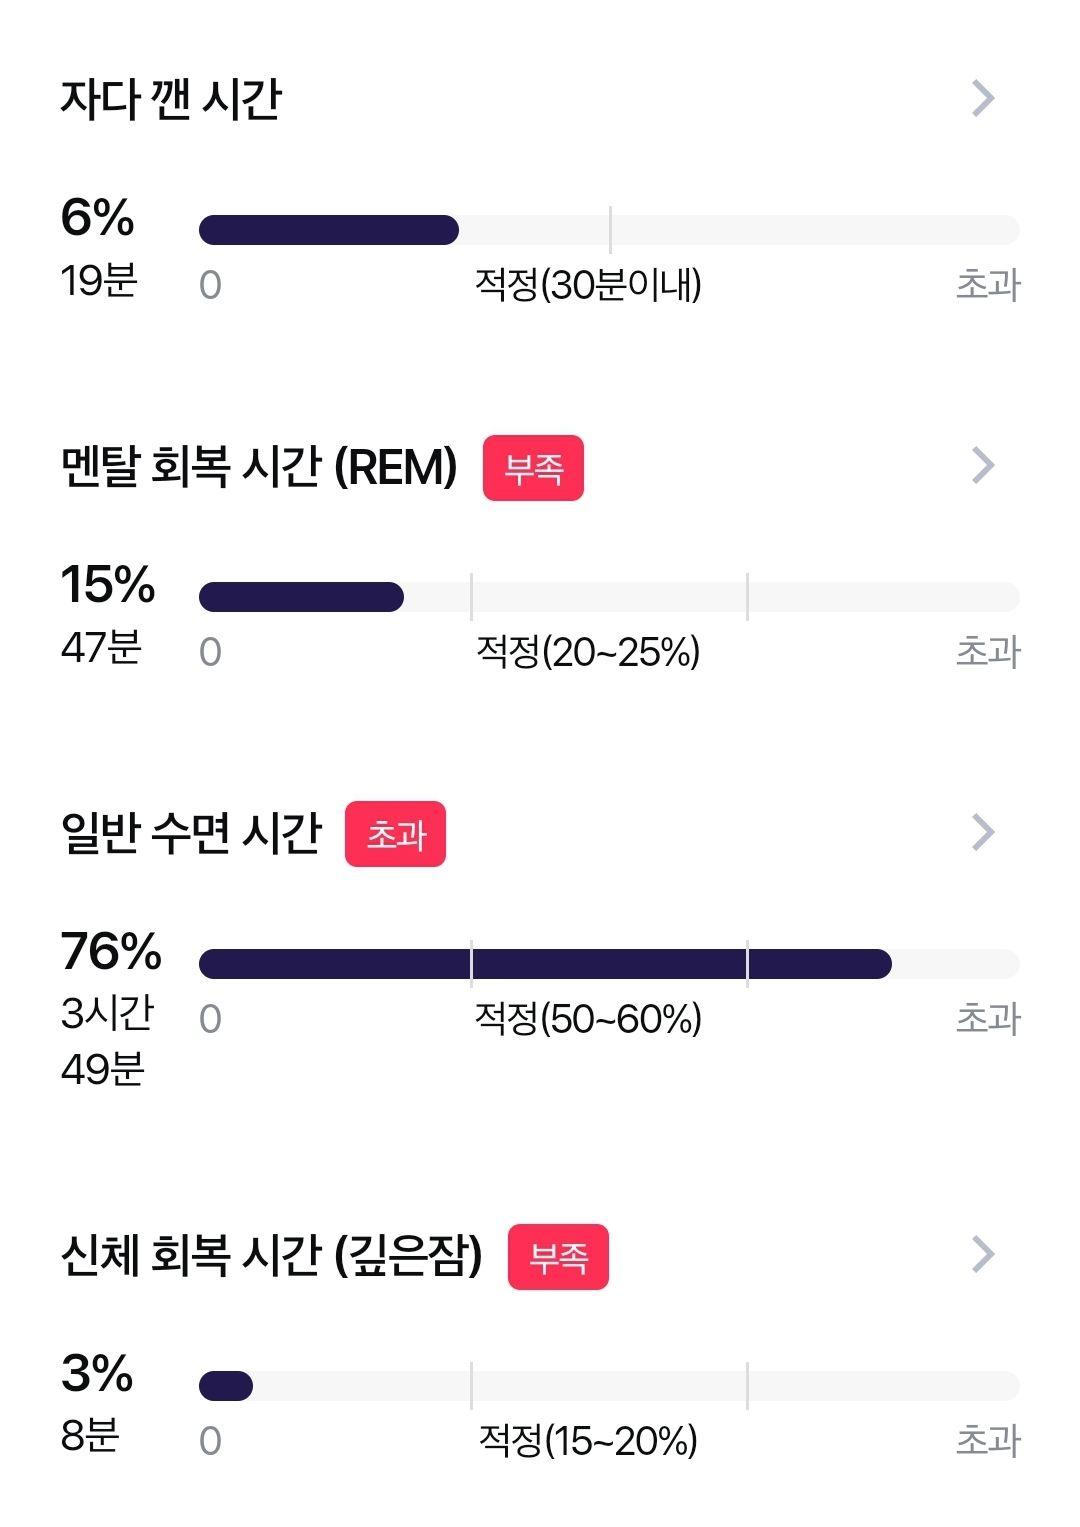Screen dimensions: 1080x1527
Task: Tap the 적정(30분이내) range label
Action: click(x=588, y=285)
